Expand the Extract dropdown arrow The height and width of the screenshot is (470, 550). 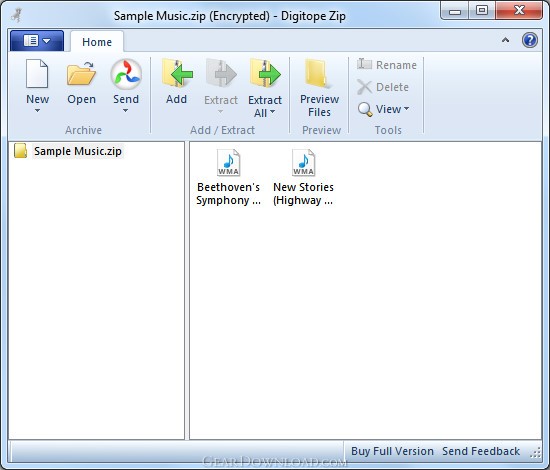pos(221,112)
